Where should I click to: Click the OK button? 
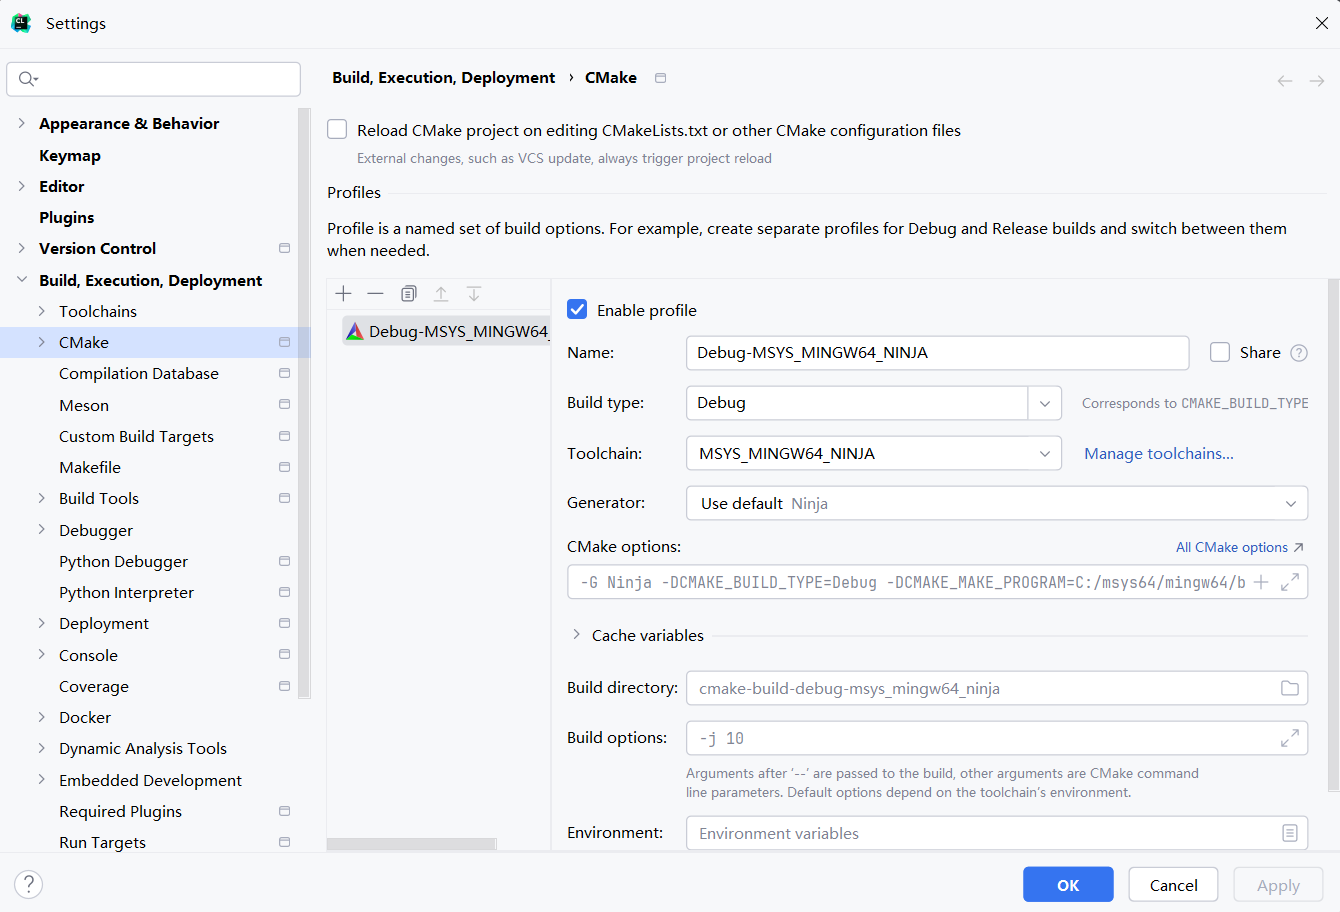coord(1068,885)
